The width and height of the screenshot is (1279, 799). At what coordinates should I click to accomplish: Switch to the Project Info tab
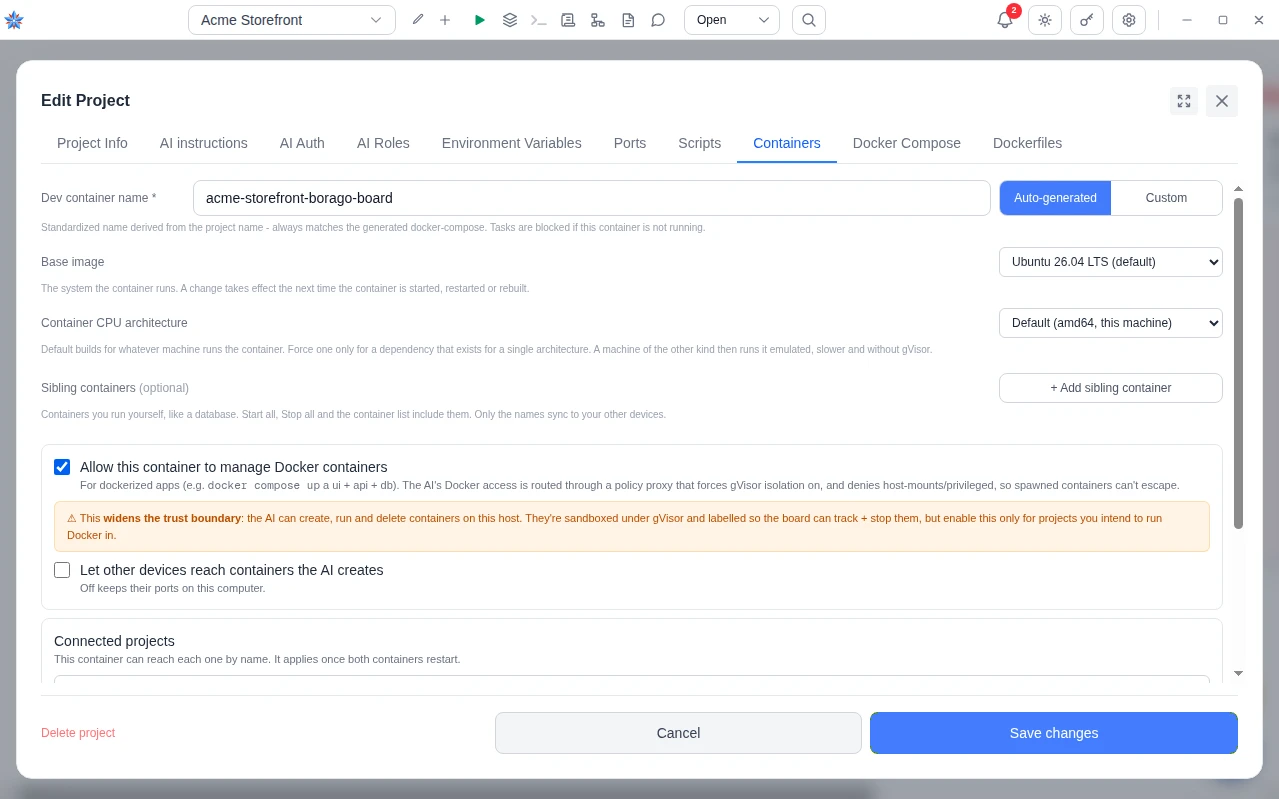[x=92, y=143]
